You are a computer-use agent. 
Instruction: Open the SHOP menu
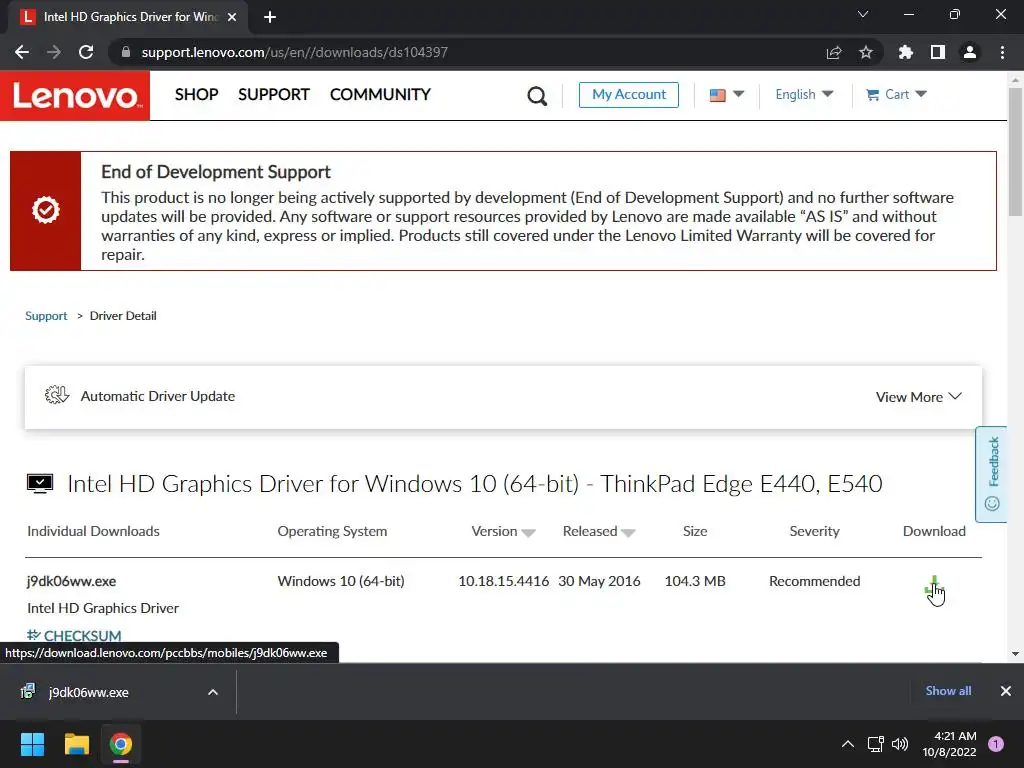point(197,95)
